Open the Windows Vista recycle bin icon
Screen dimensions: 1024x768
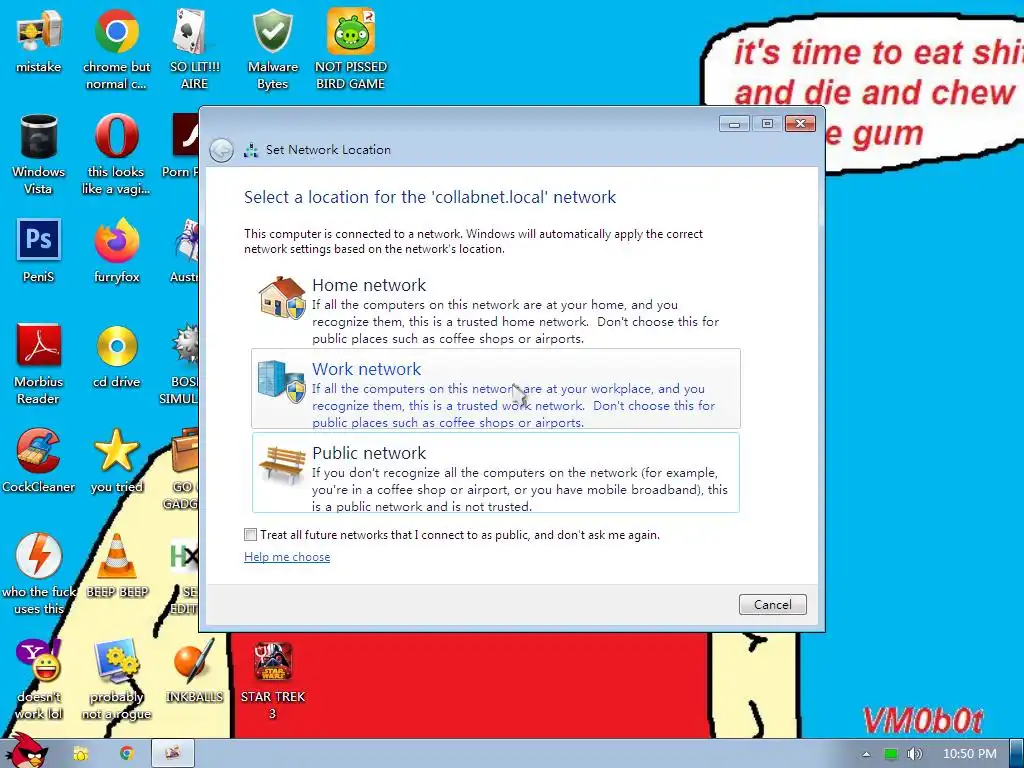click(39, 154)
